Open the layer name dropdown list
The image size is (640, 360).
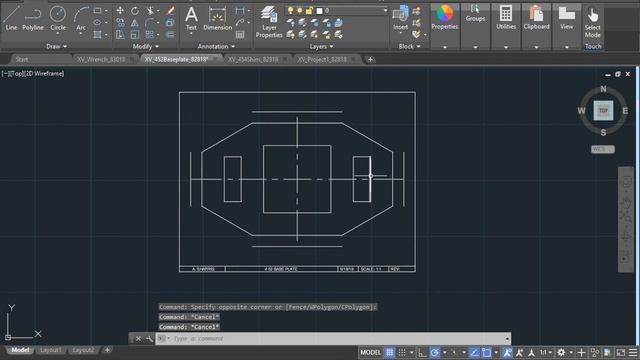[385, 10]
